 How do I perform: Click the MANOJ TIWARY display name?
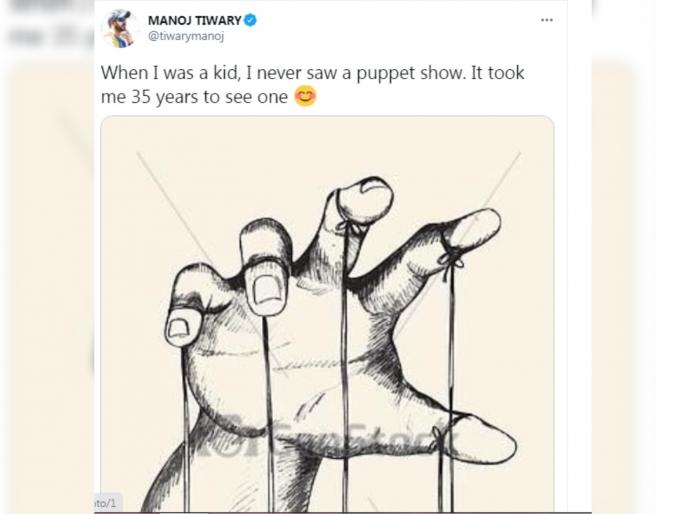(x=195, y=20)
